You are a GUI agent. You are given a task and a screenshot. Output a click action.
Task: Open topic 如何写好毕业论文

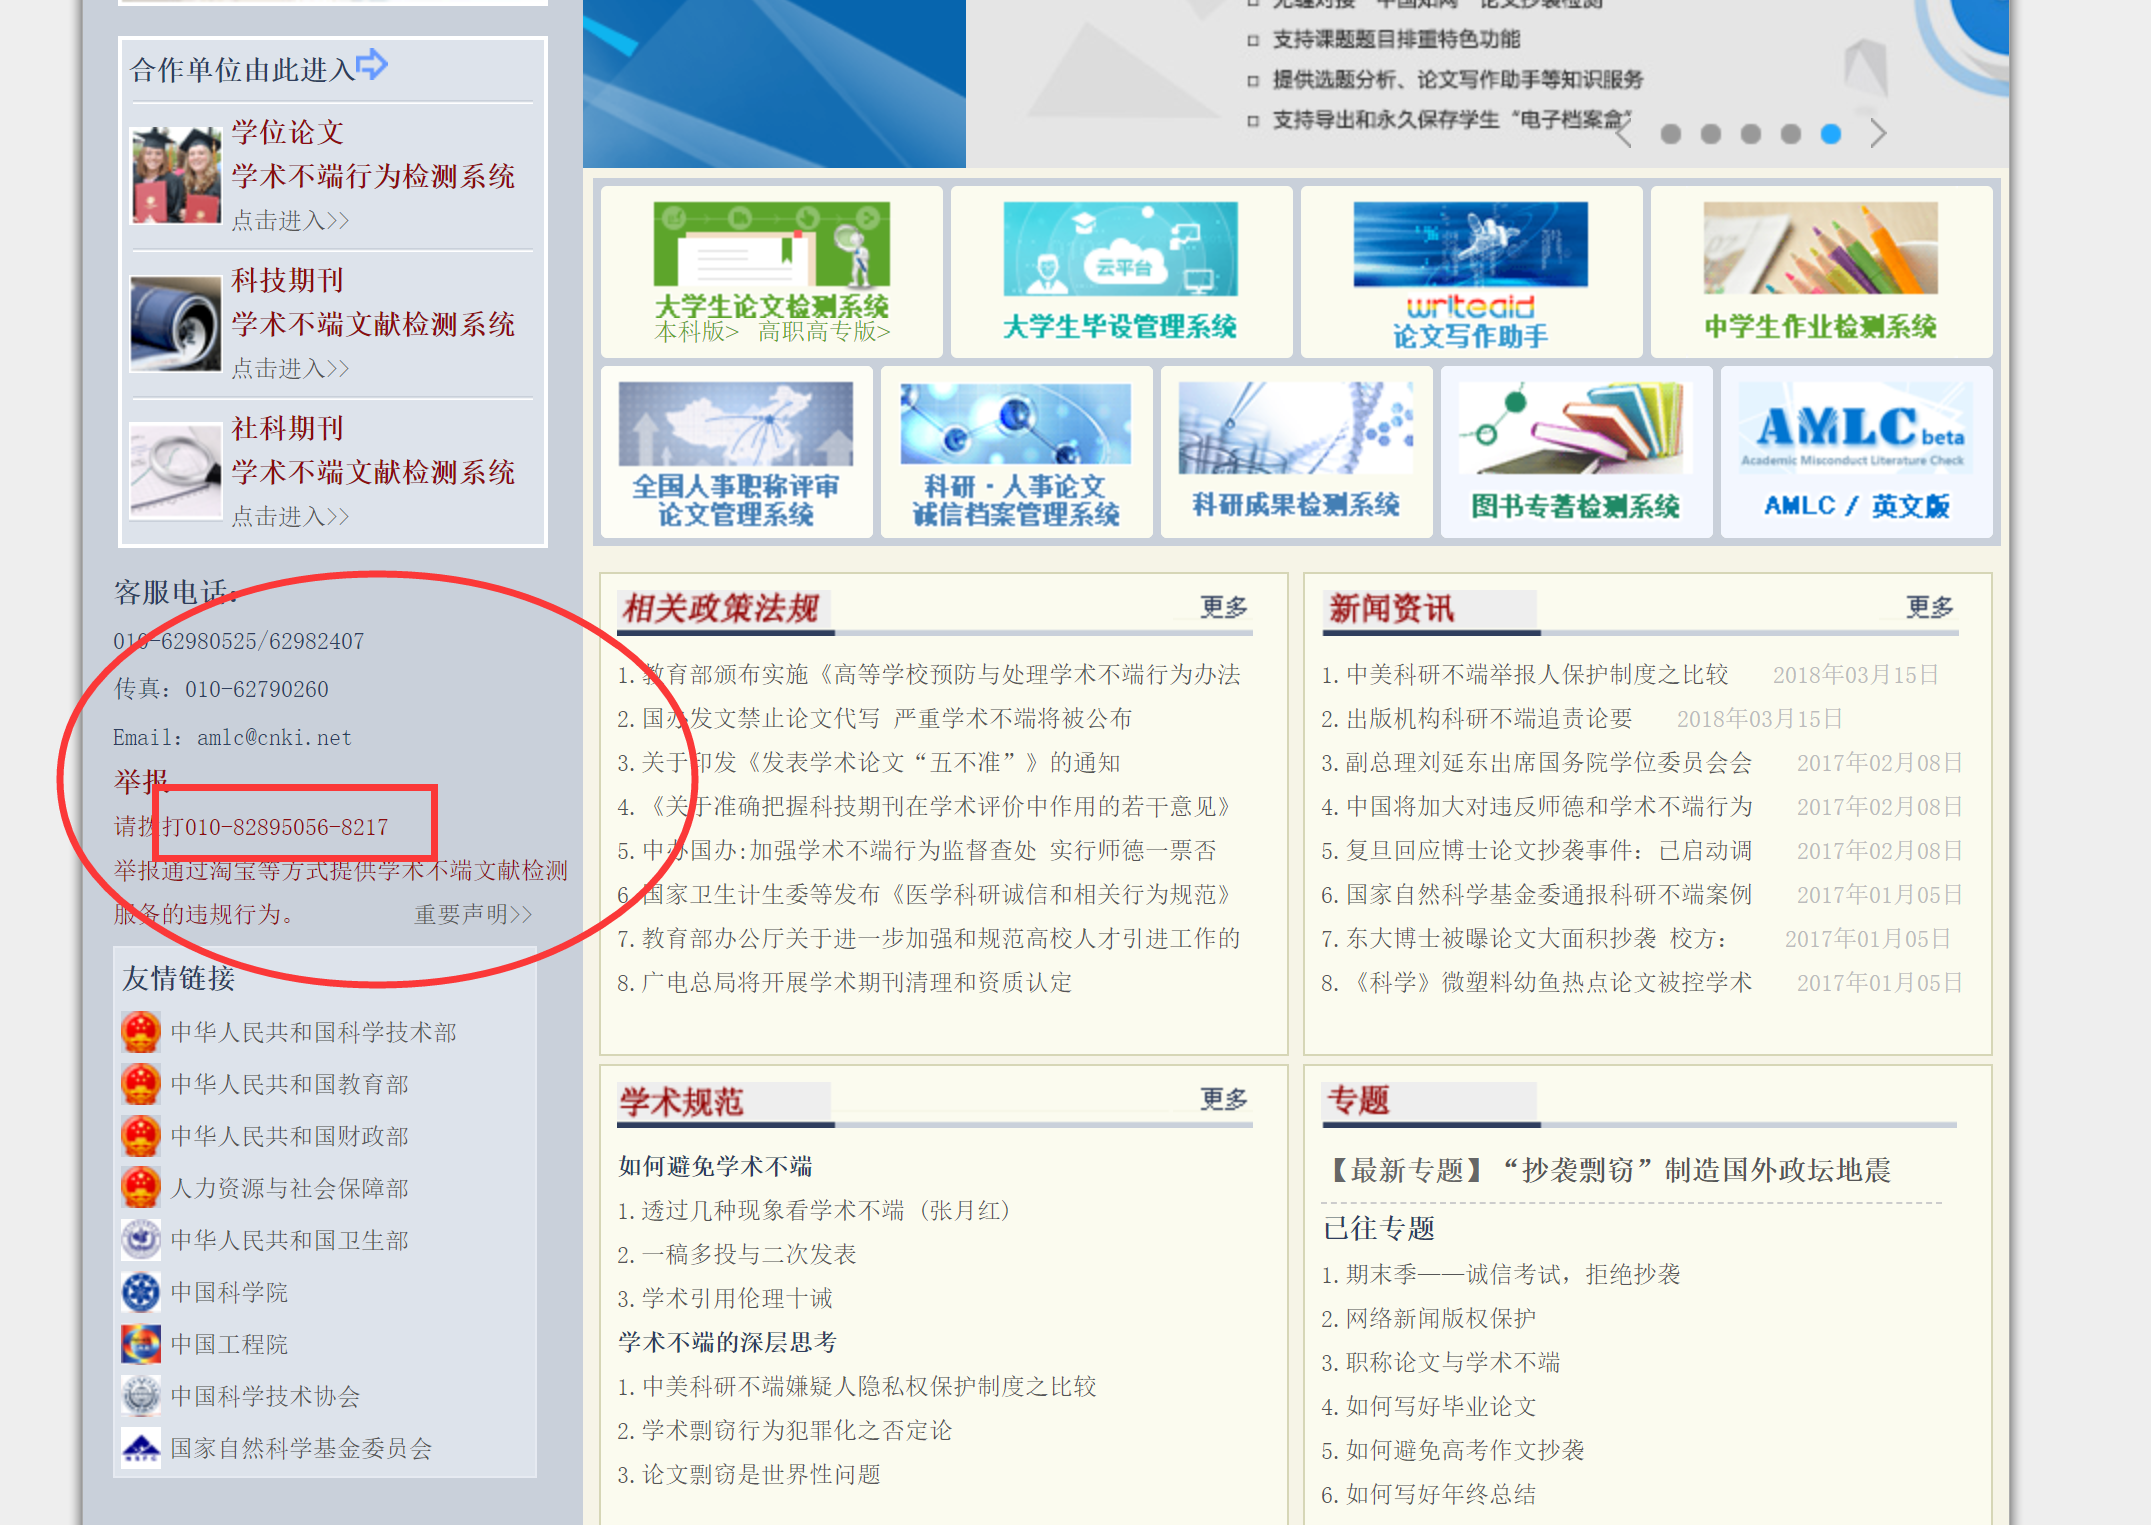click(x=1441, y=1407)
